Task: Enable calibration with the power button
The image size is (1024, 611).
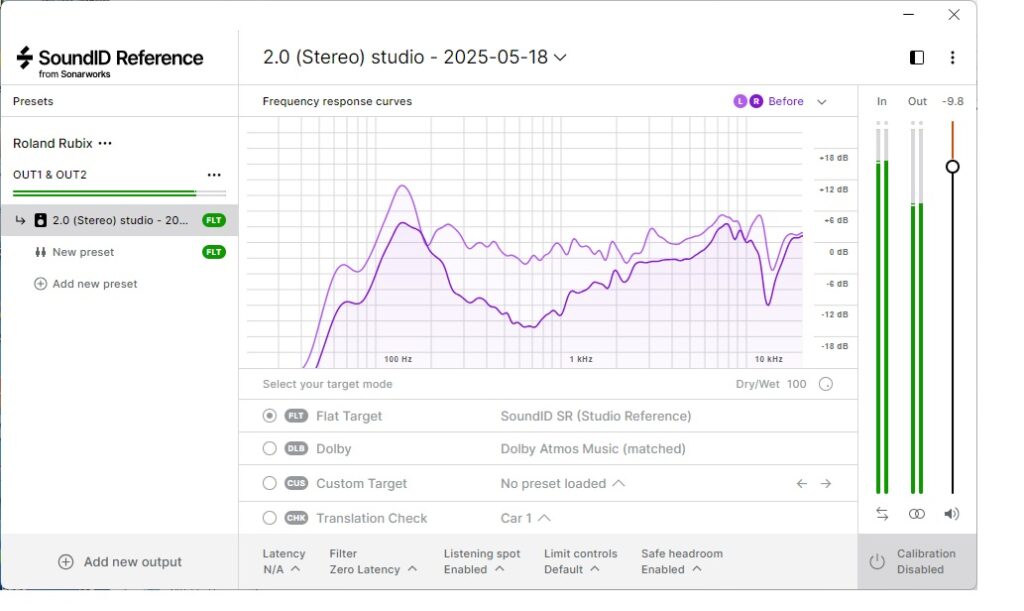Action: (877, 562)
